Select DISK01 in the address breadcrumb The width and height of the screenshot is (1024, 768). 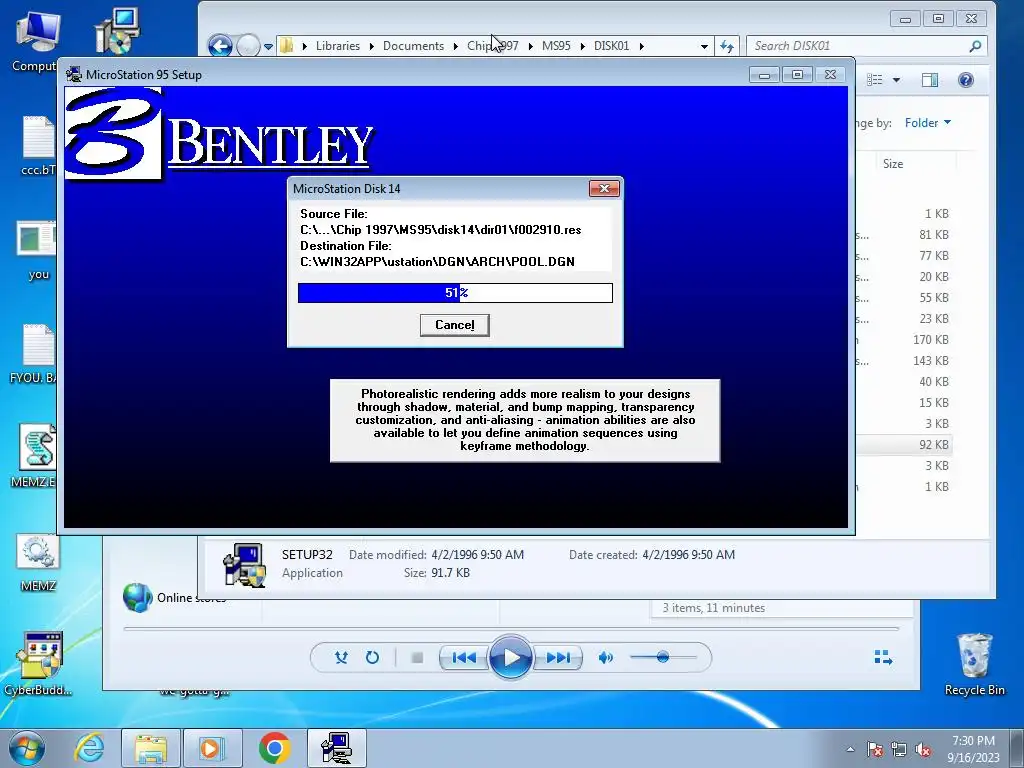click(611, 46)
